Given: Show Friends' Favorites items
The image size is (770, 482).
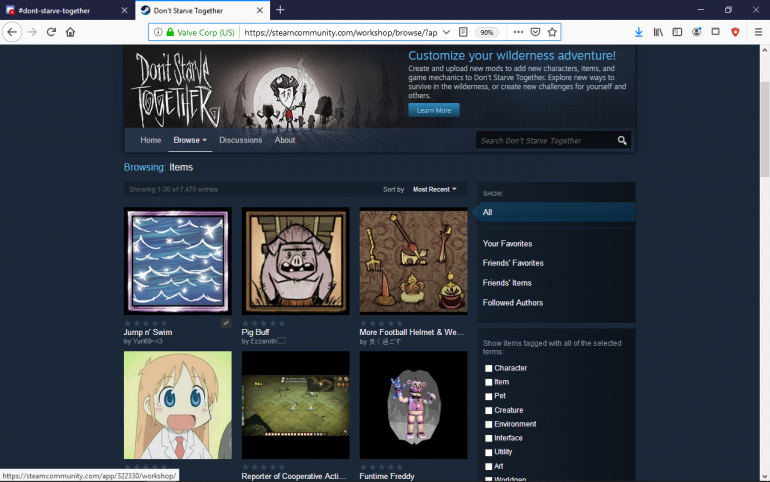Looking at the screenshot, I should (x=513, y=263).
